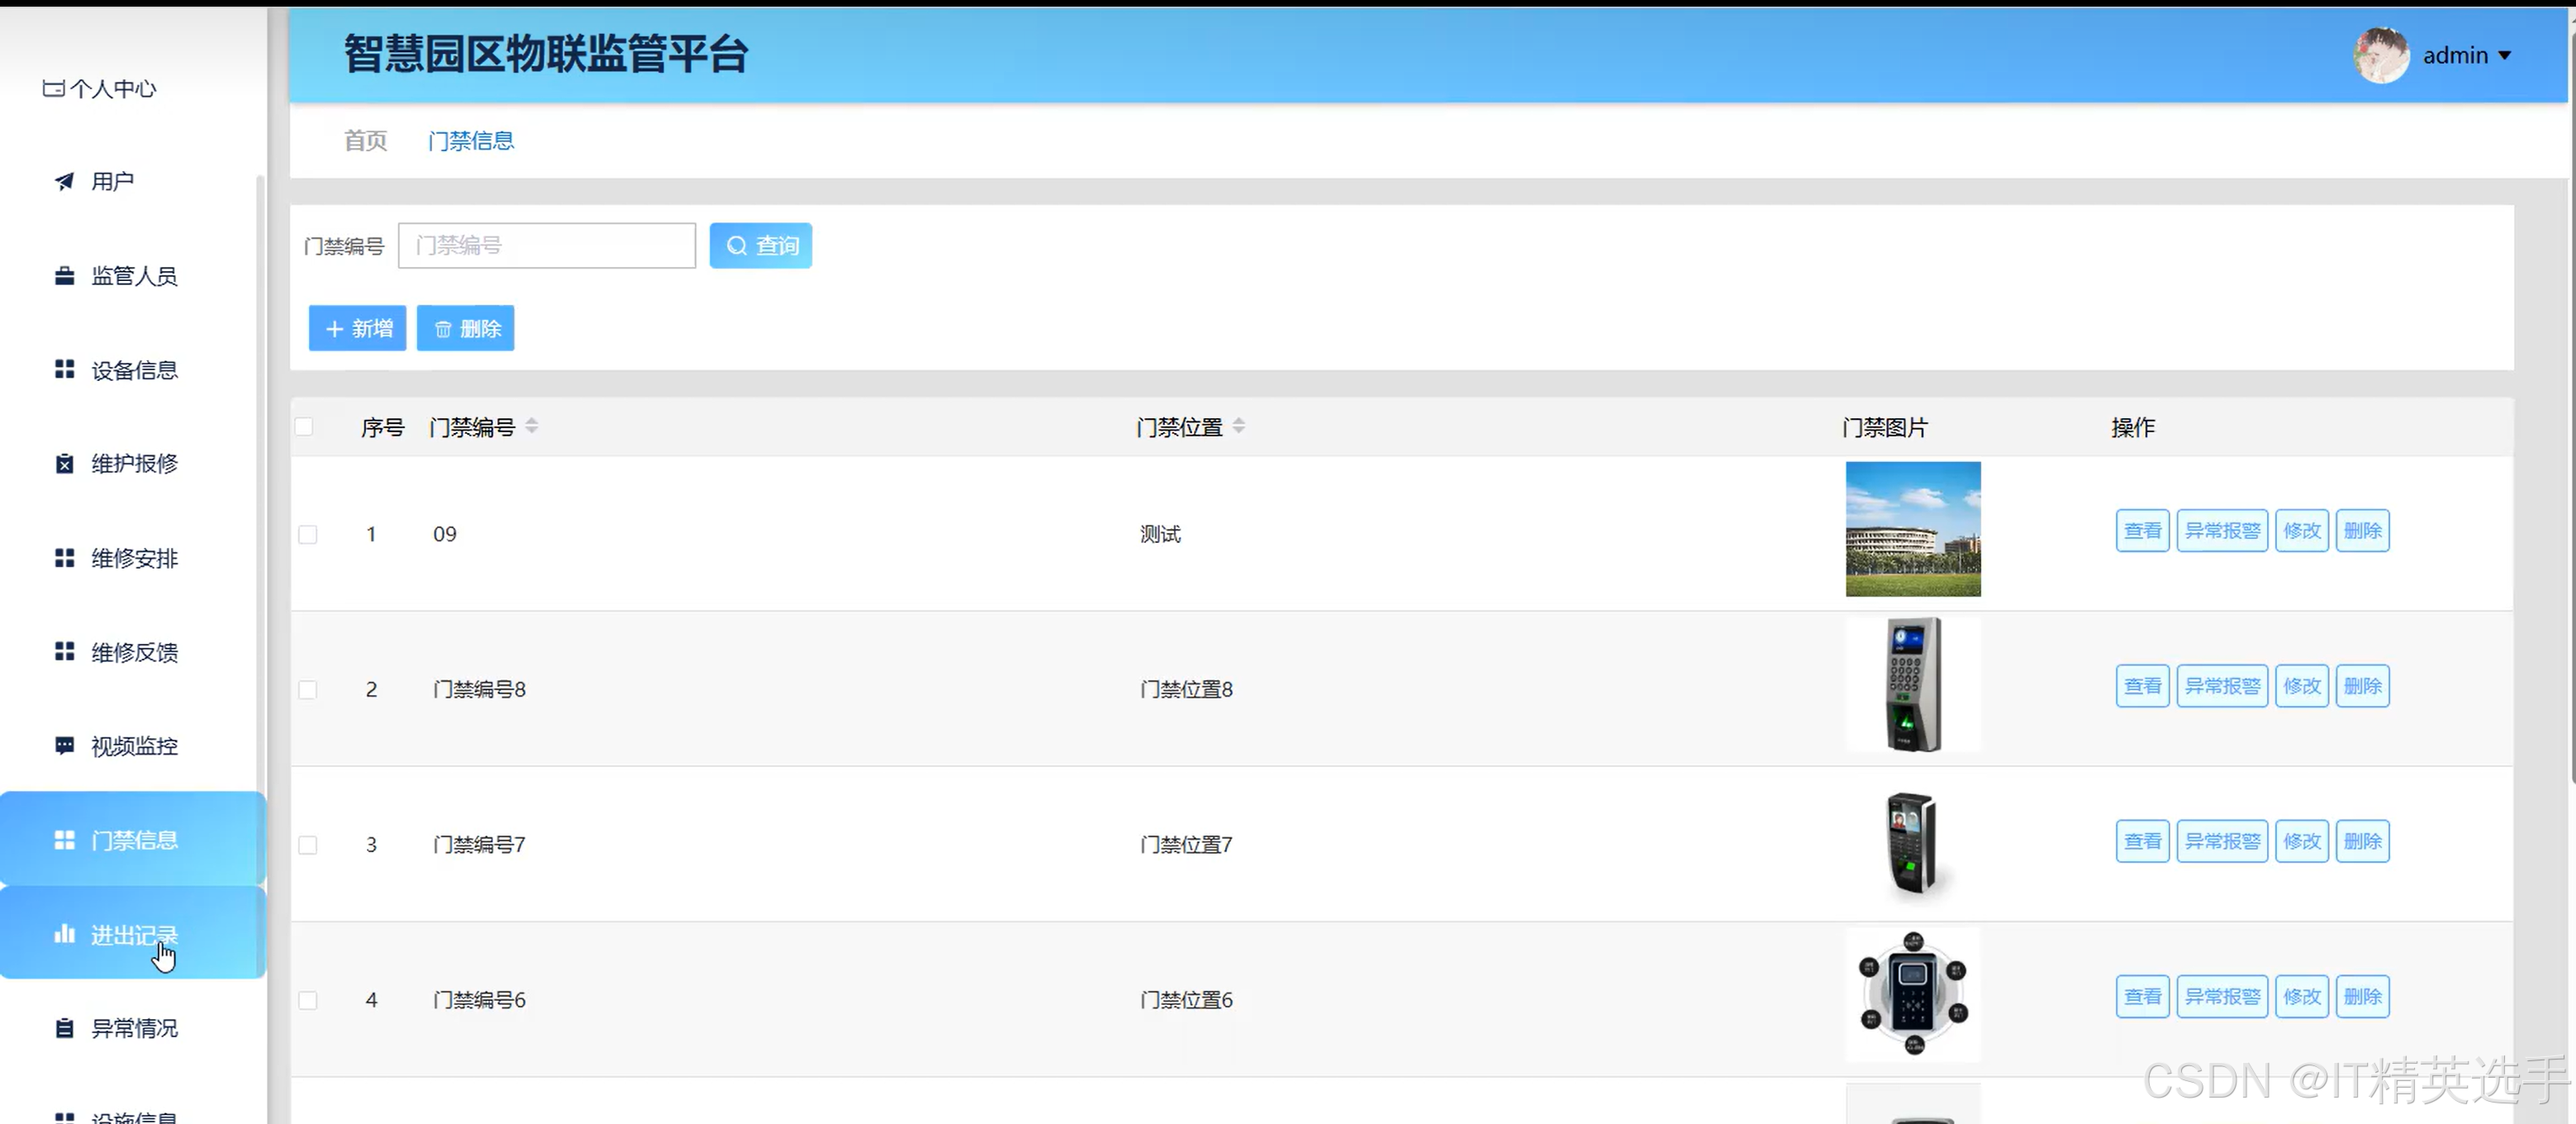Click 修改 for row 09
Viewport: 2576px width, 1124px height.
click(x=2302, y=530)
